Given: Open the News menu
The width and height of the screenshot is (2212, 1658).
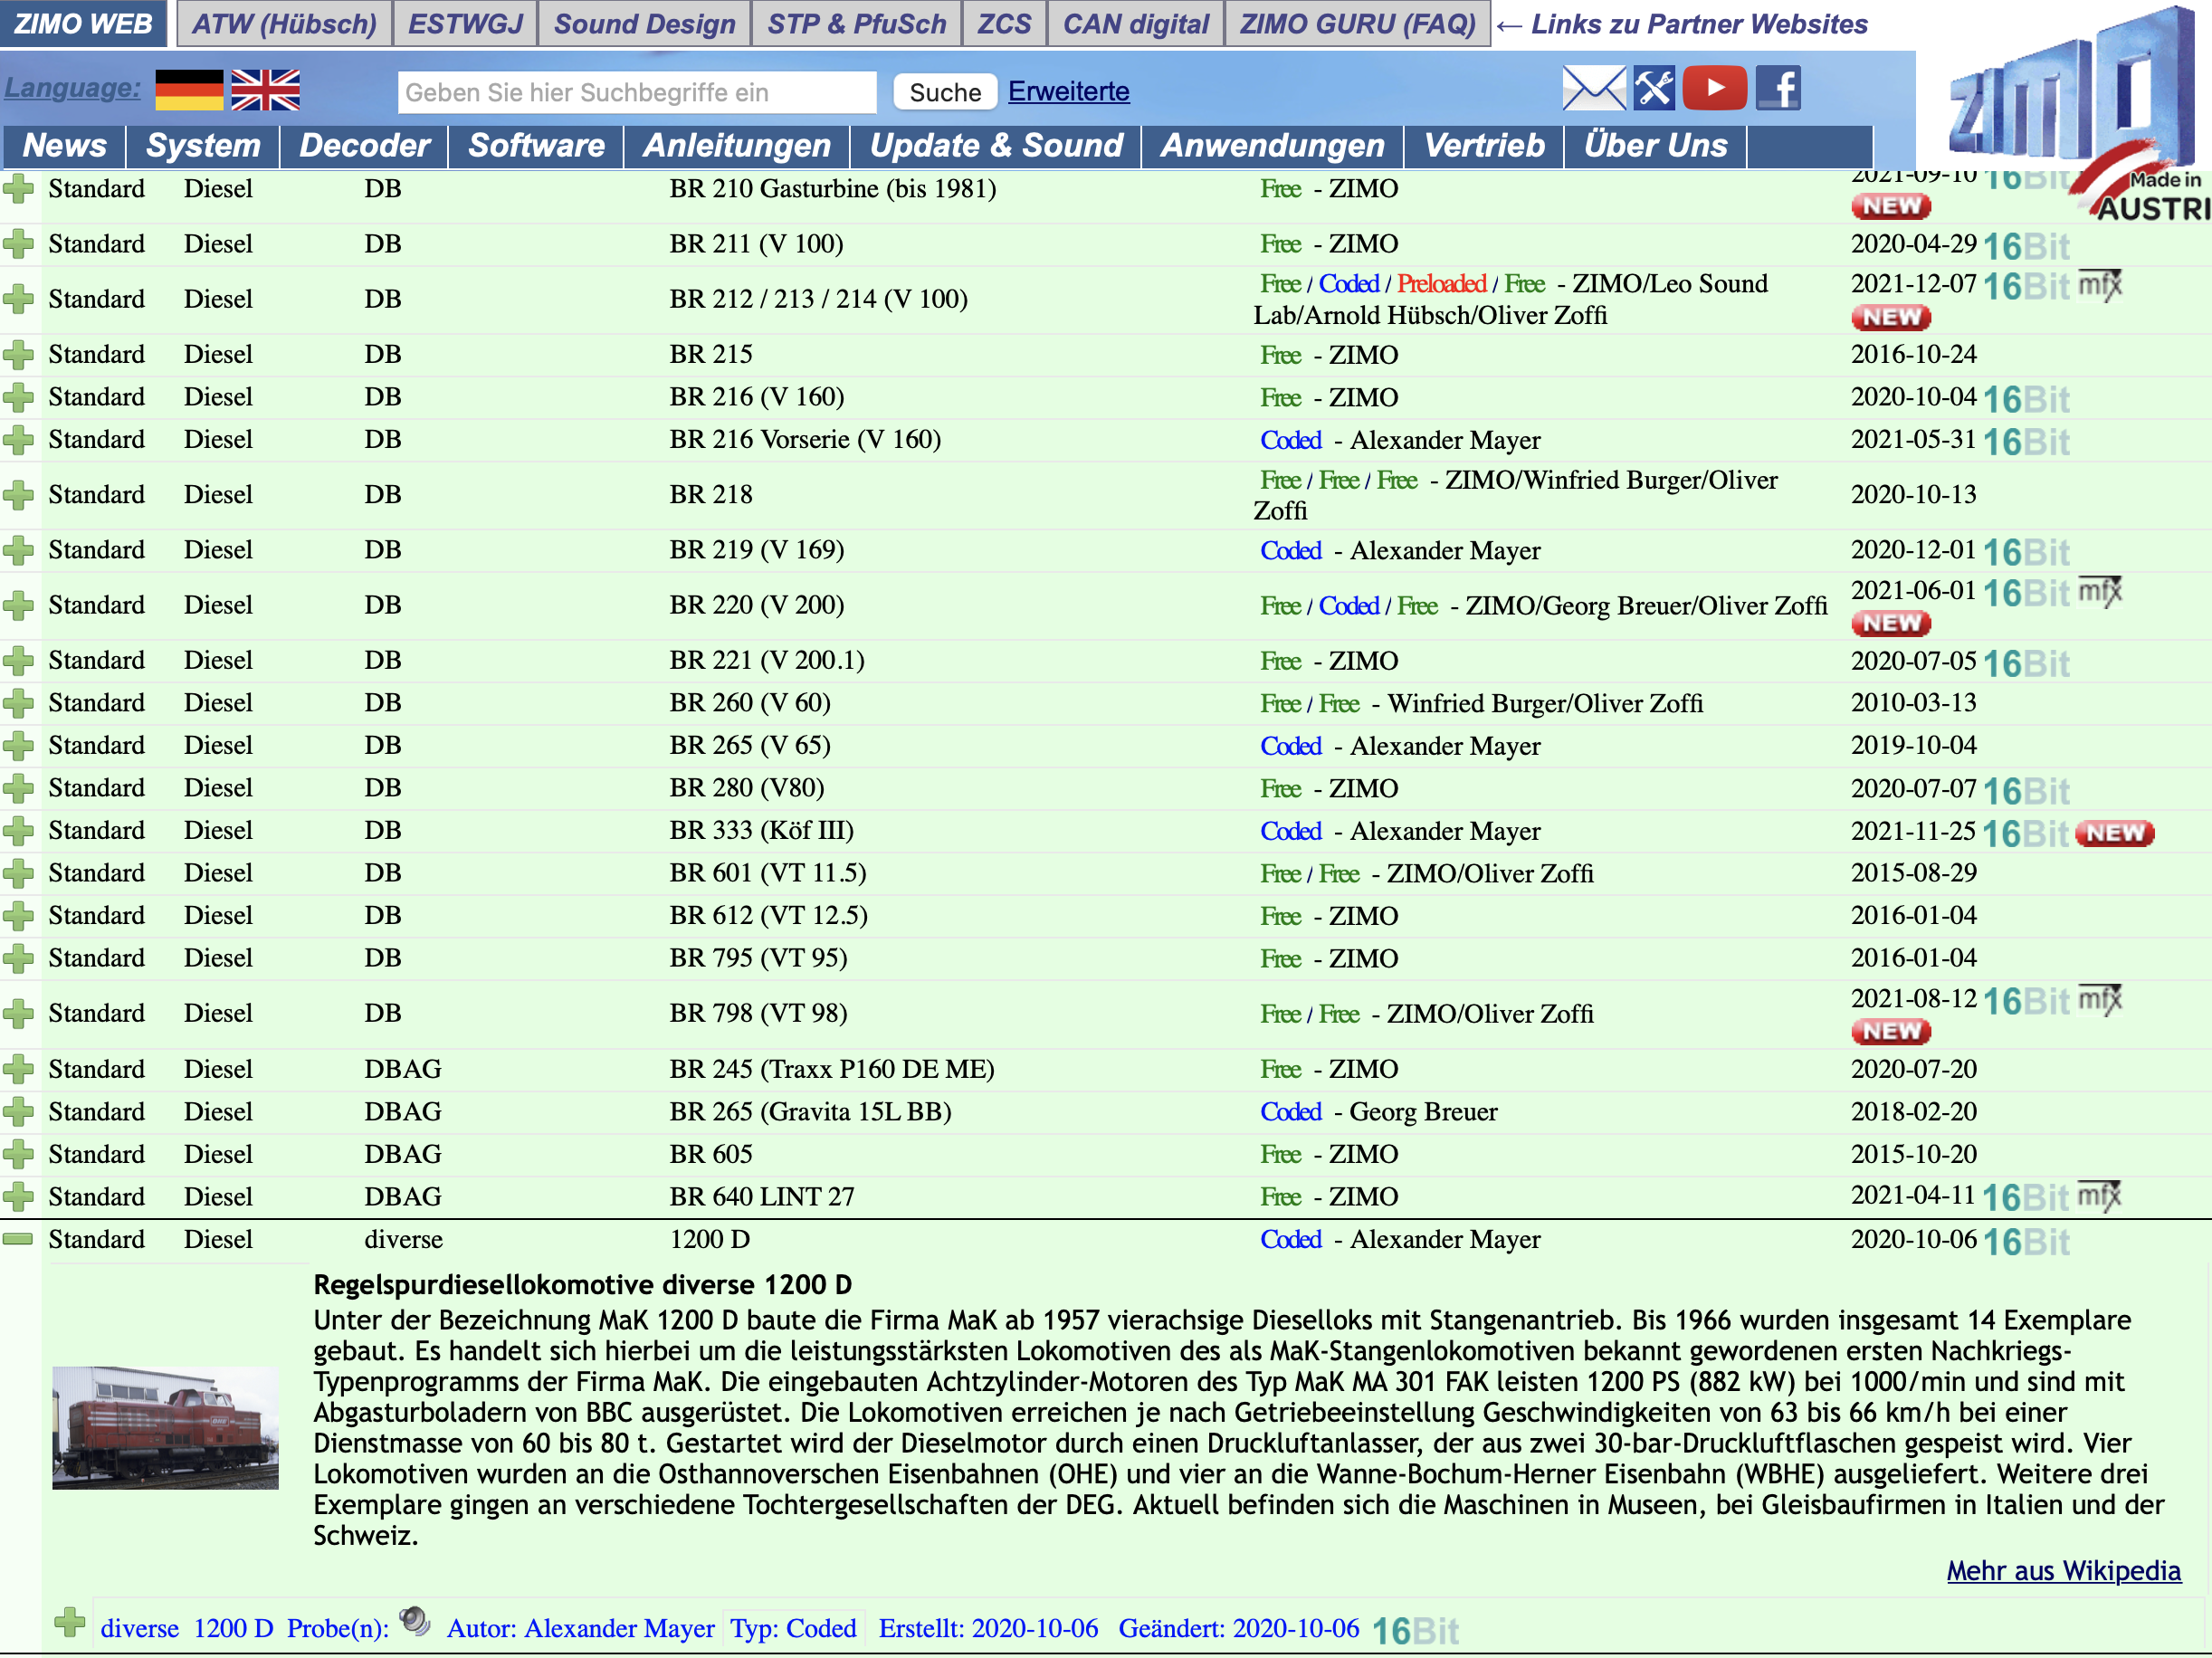Looking at the screenshot, I should pos(64,146).
